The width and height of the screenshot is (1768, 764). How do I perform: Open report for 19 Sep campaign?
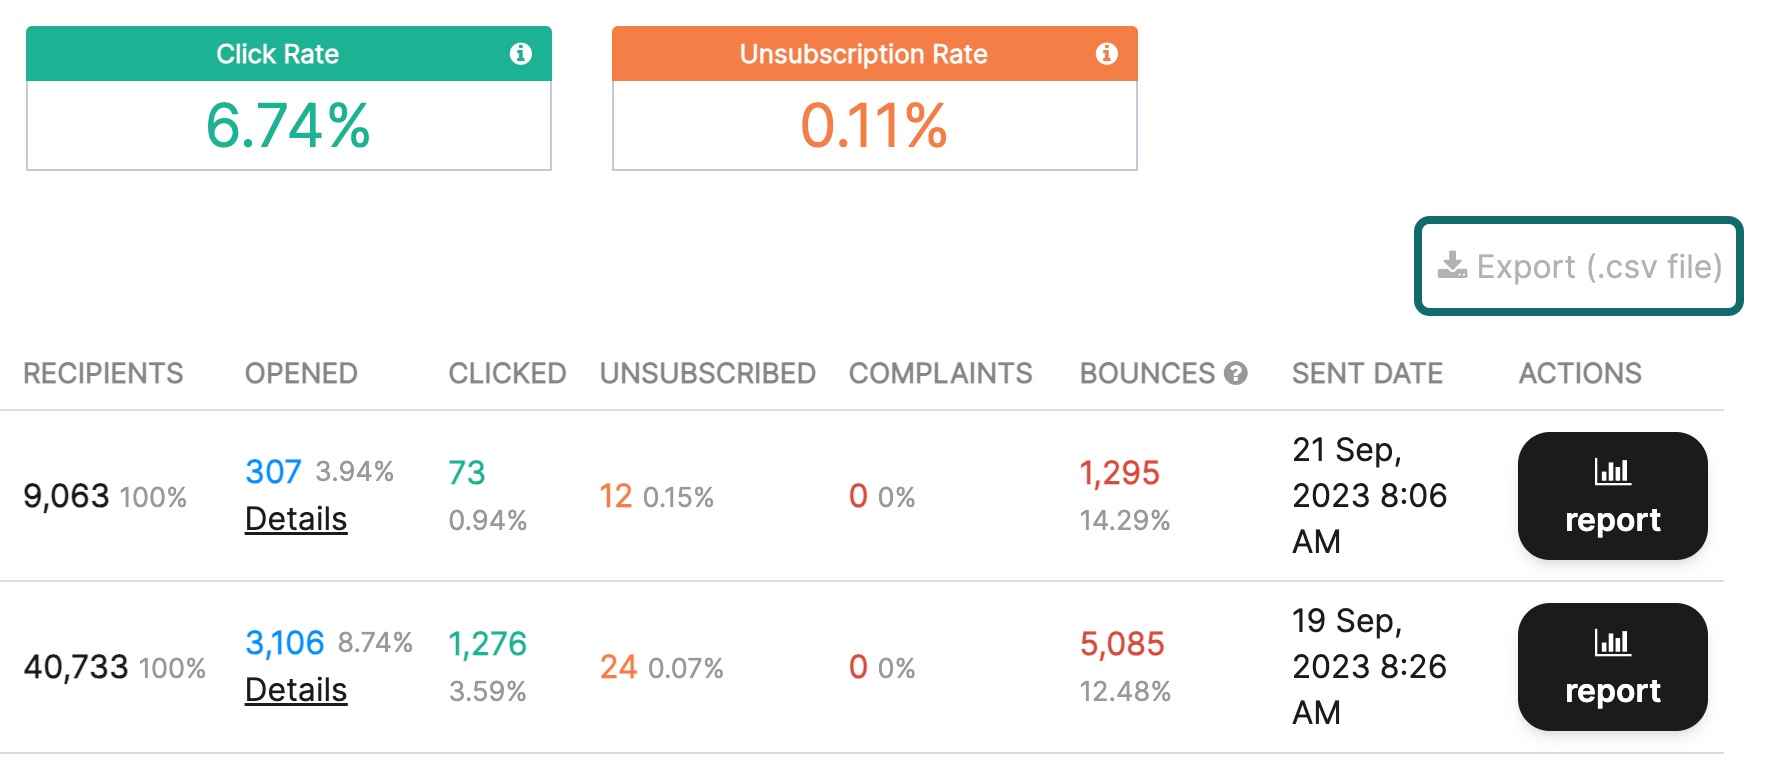[1612, 667]
